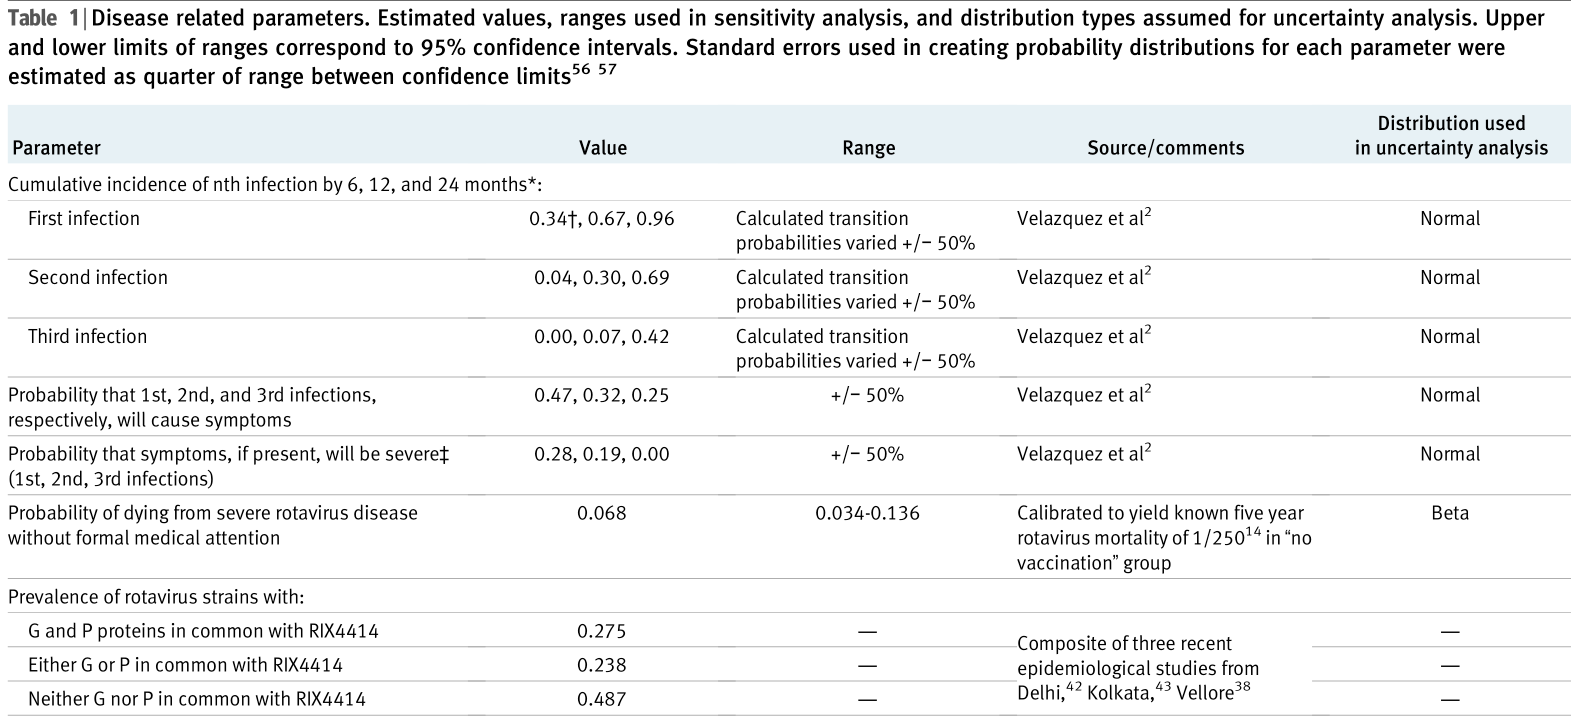1584x723 pixels.
Task: Select the range 0.034-0.136 cell
Action: click(x=867, y=513)
